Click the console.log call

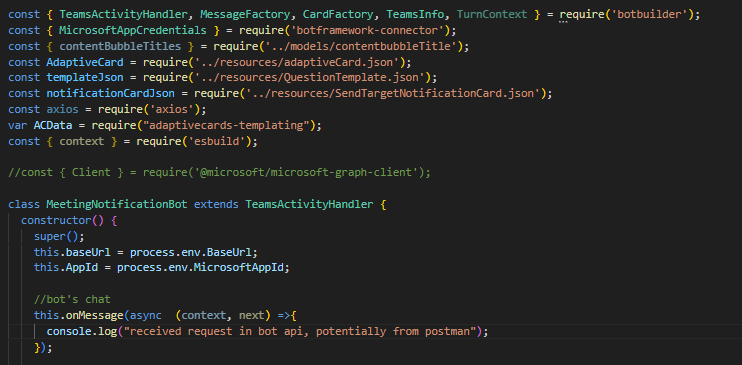[81, 331]
